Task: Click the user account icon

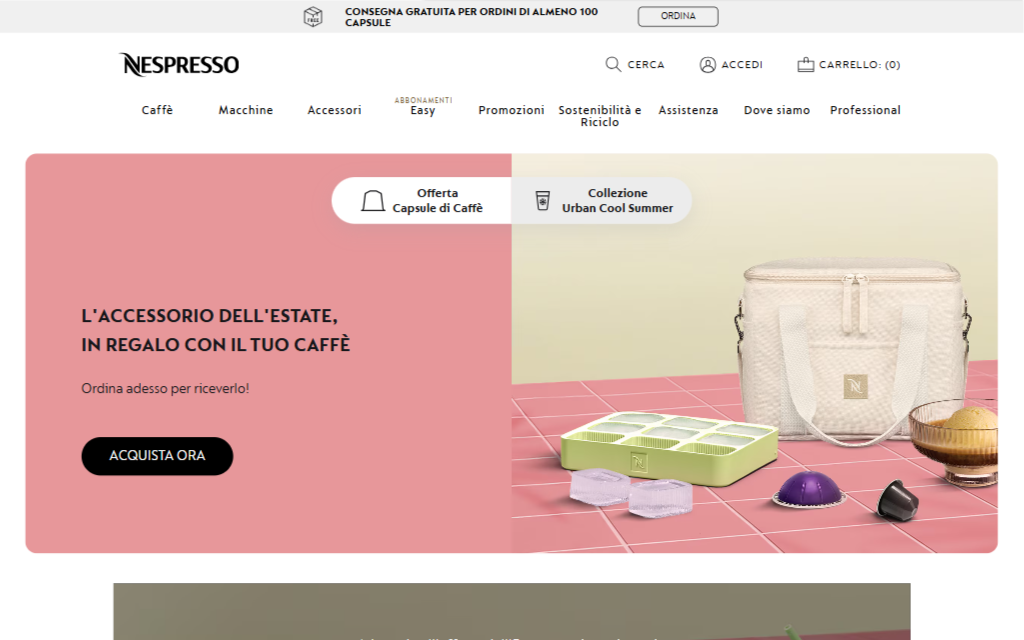Action: tap(707, 65)
